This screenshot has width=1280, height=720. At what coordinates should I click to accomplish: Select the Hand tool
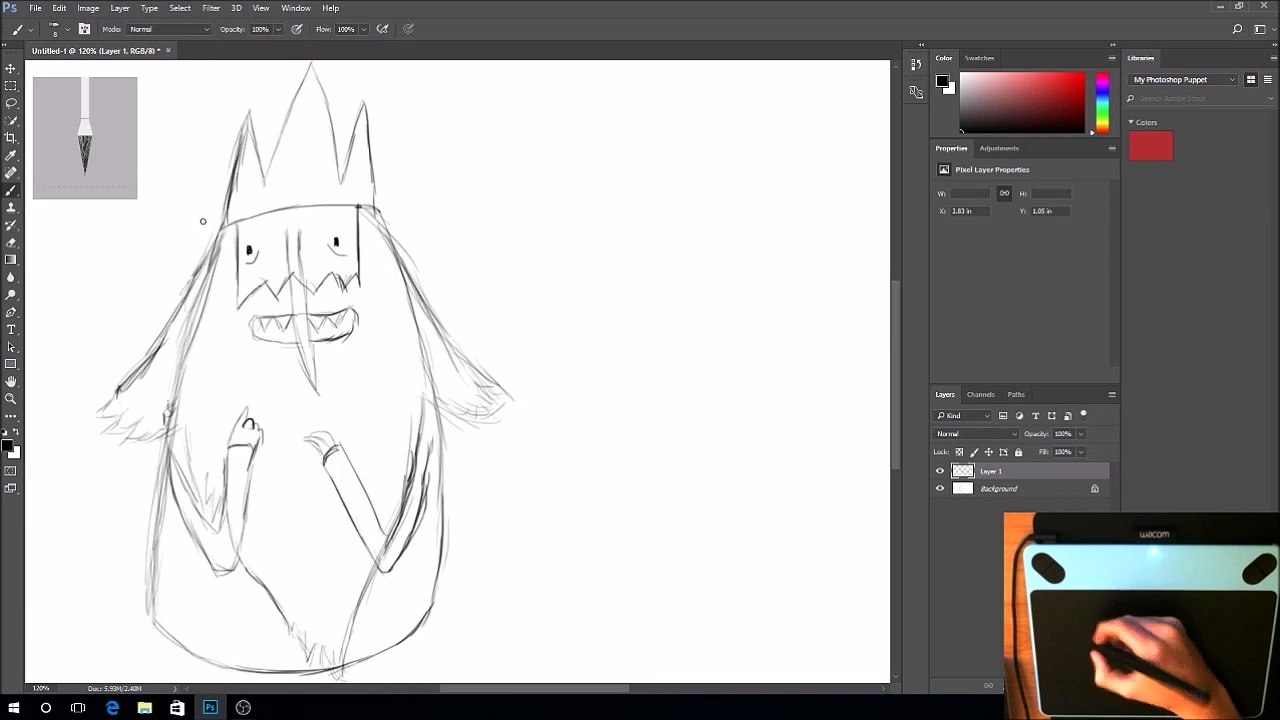[x=11, y=381]
